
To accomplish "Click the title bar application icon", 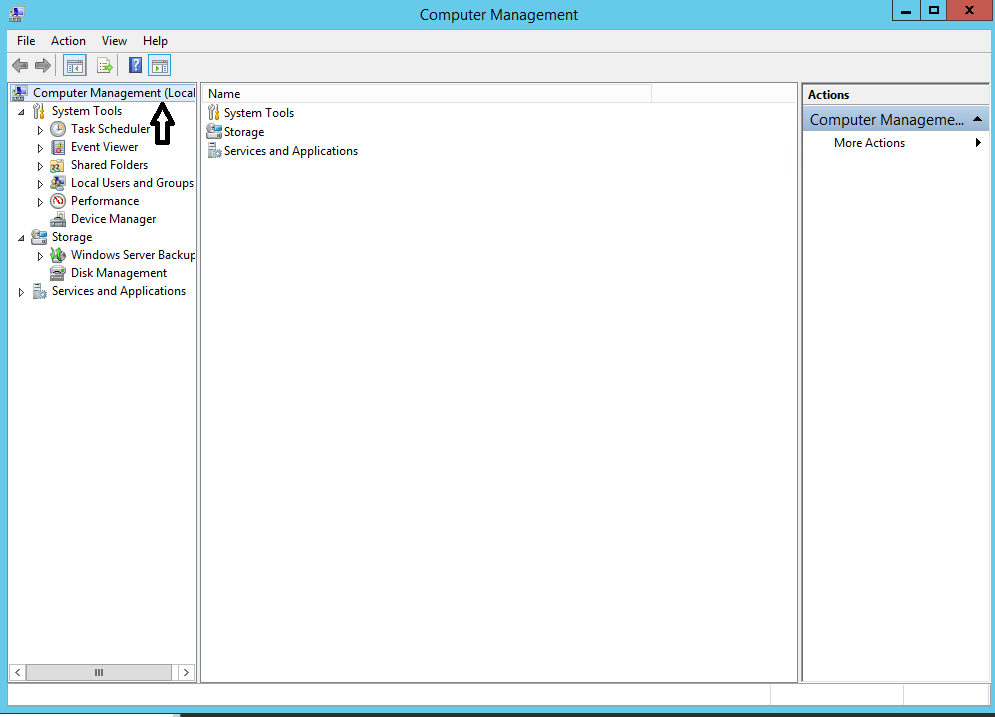I will [16, 14].
